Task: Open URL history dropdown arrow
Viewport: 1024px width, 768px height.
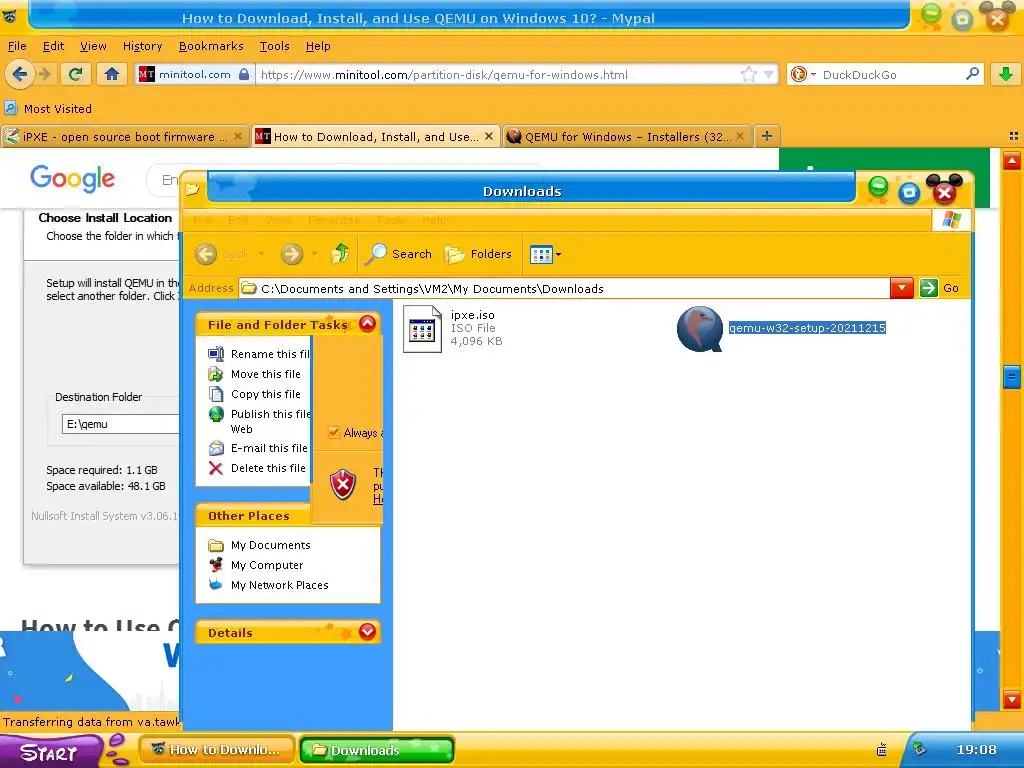Action: pos(769,74)
